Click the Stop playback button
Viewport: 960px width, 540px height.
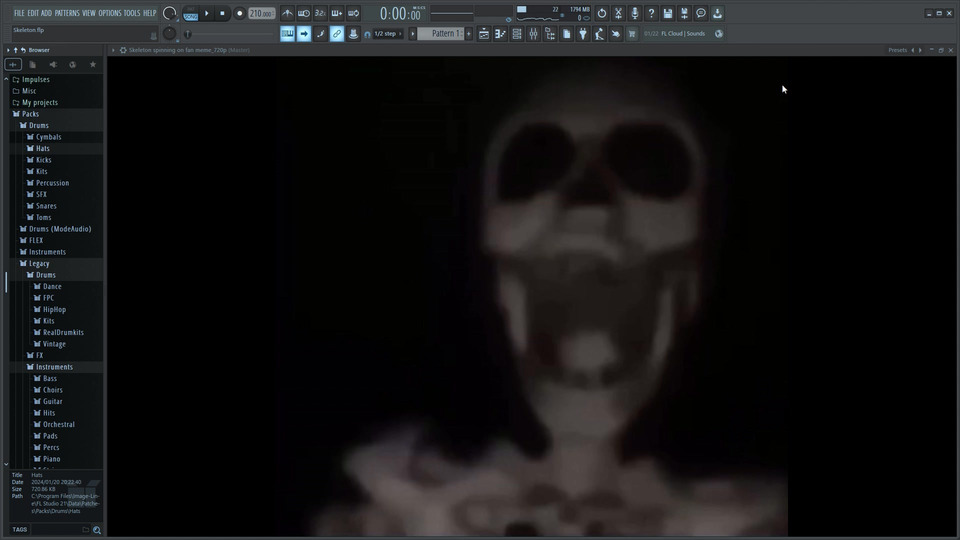point(223,14)
